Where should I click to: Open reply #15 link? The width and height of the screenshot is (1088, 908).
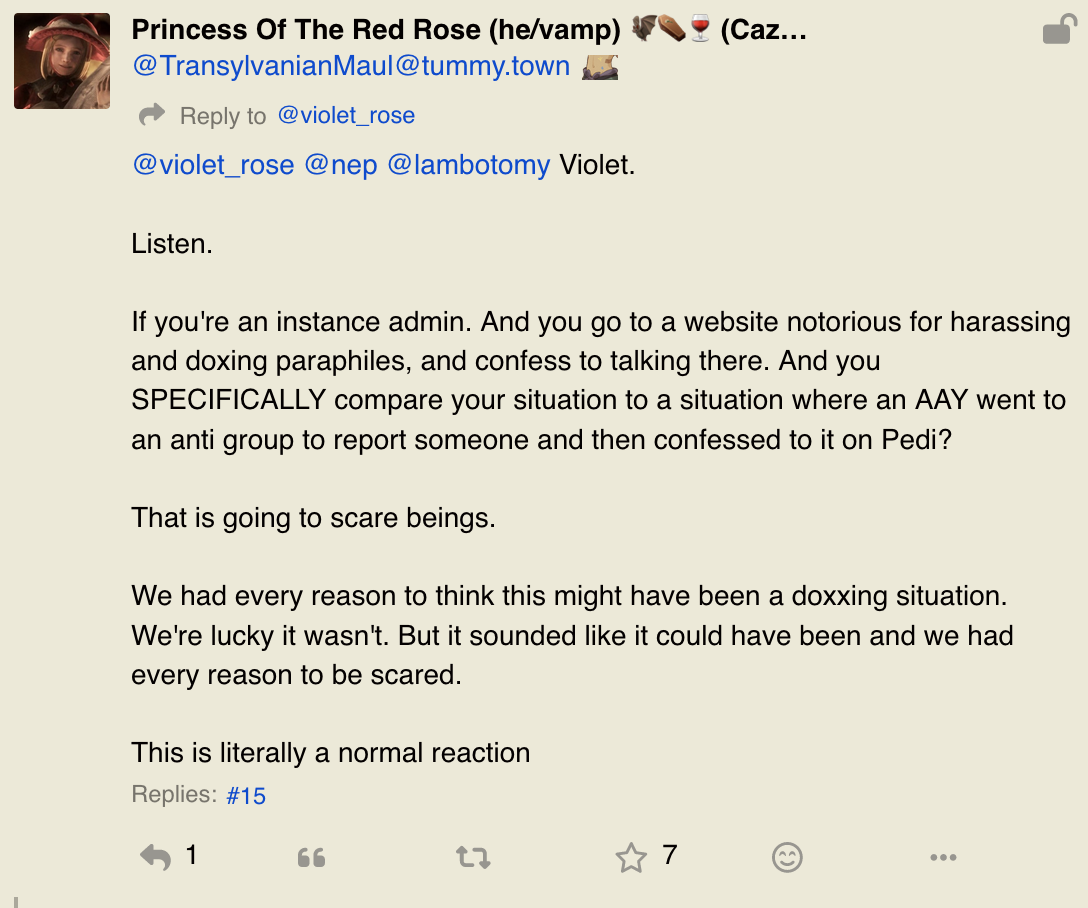click(x=246, y=796)
